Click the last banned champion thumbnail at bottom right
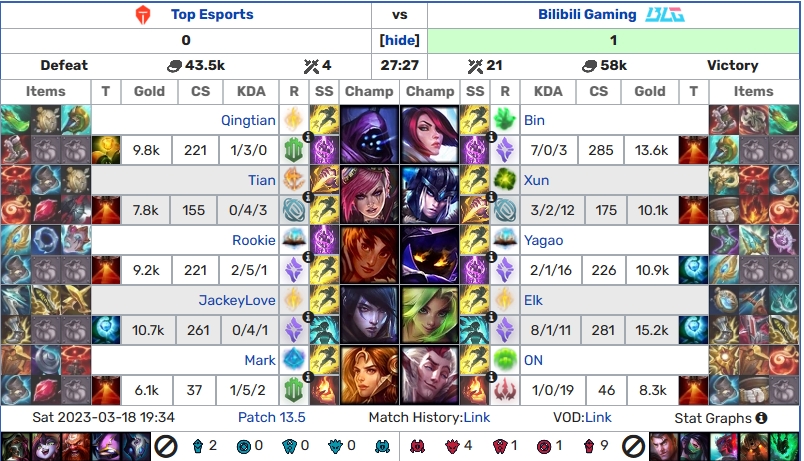Image resolution: width=804 pixels, height=461 pixels. click(784, 446)
